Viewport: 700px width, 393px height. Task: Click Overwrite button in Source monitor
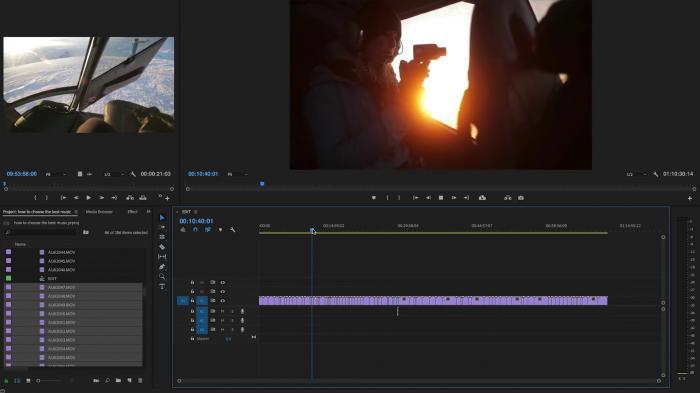click(x=143, y=197)
